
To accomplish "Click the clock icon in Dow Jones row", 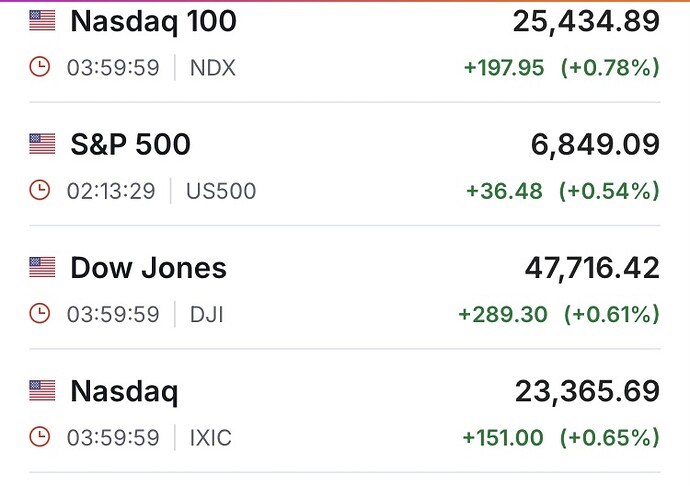I will pos(40,315).
